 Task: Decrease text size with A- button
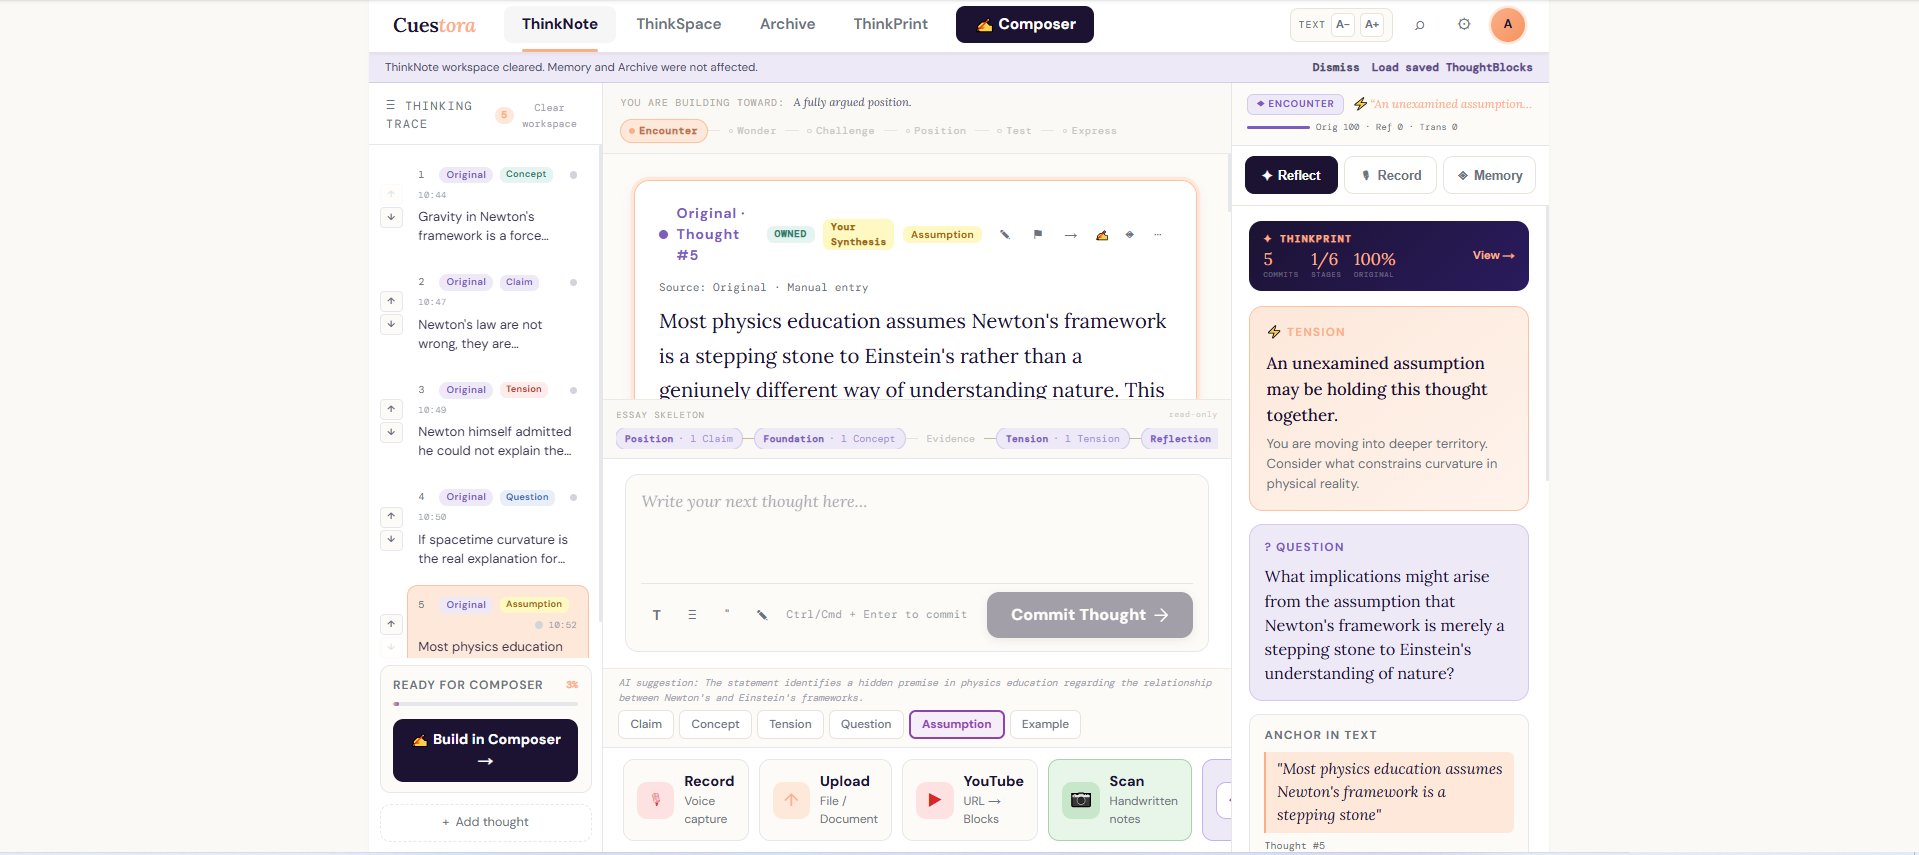[1343, 24]
